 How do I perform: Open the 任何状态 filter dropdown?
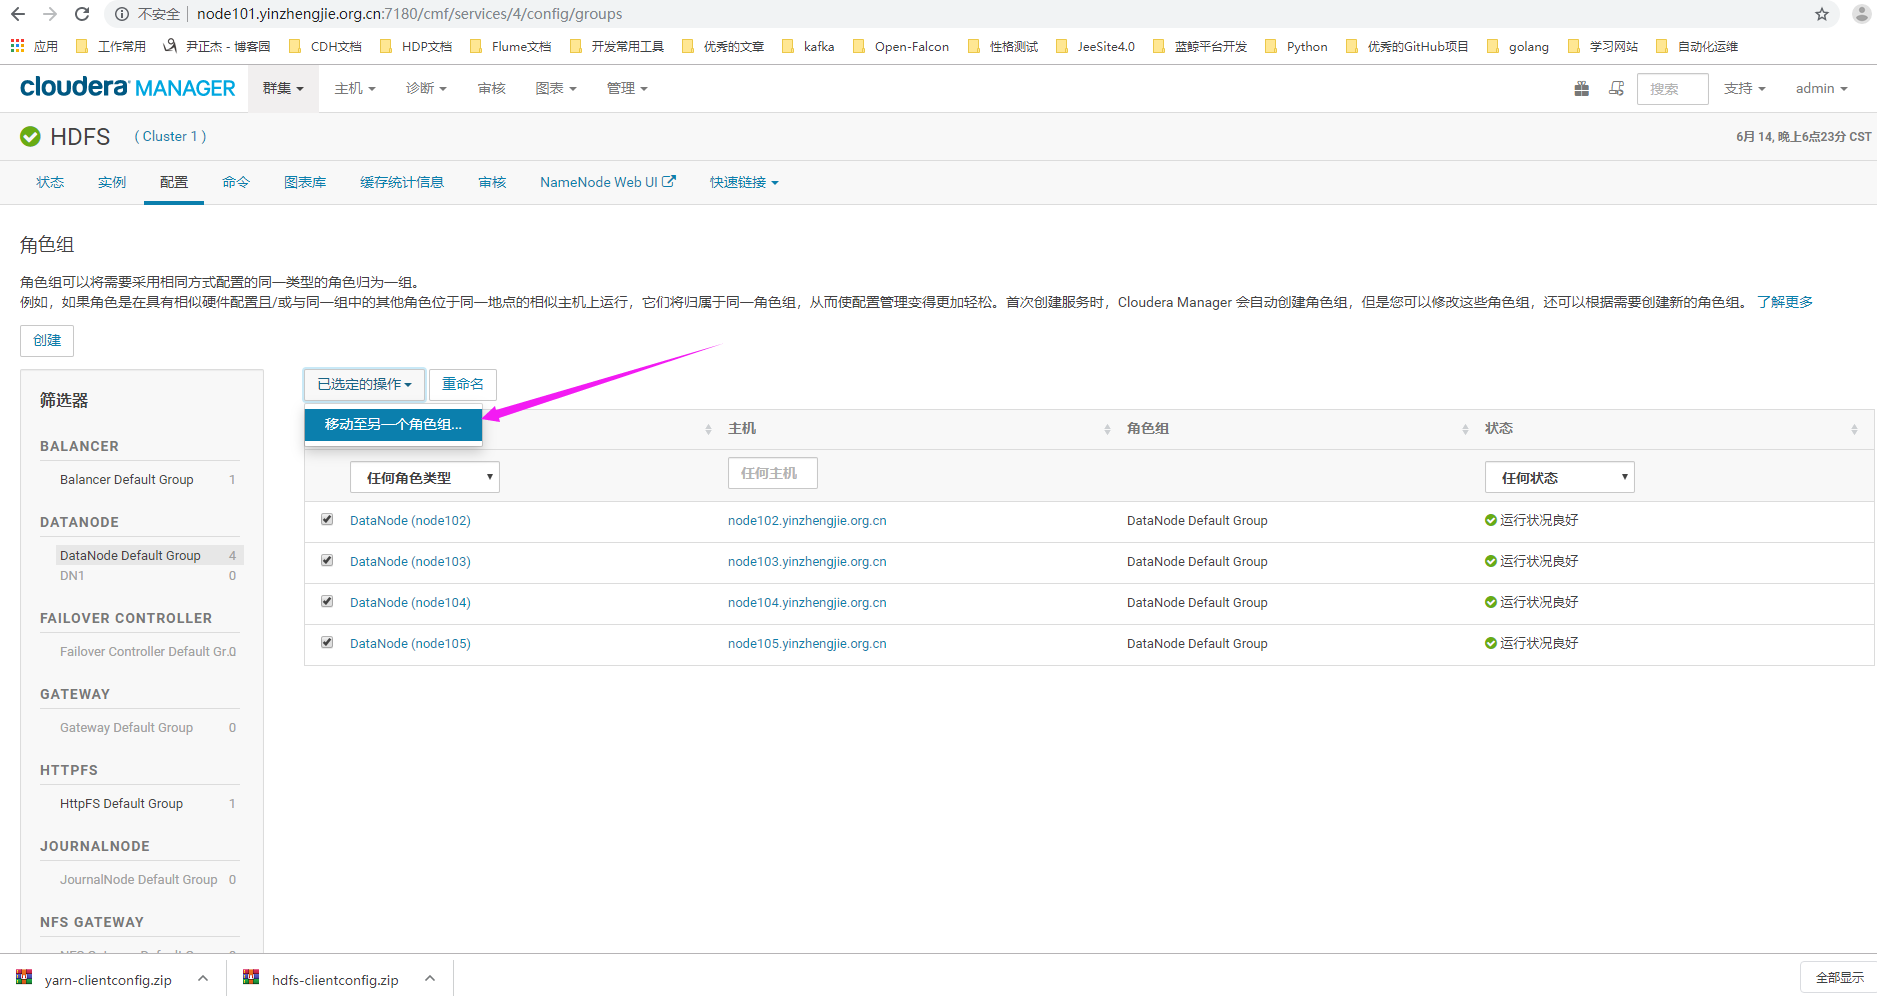(1560, 477)
